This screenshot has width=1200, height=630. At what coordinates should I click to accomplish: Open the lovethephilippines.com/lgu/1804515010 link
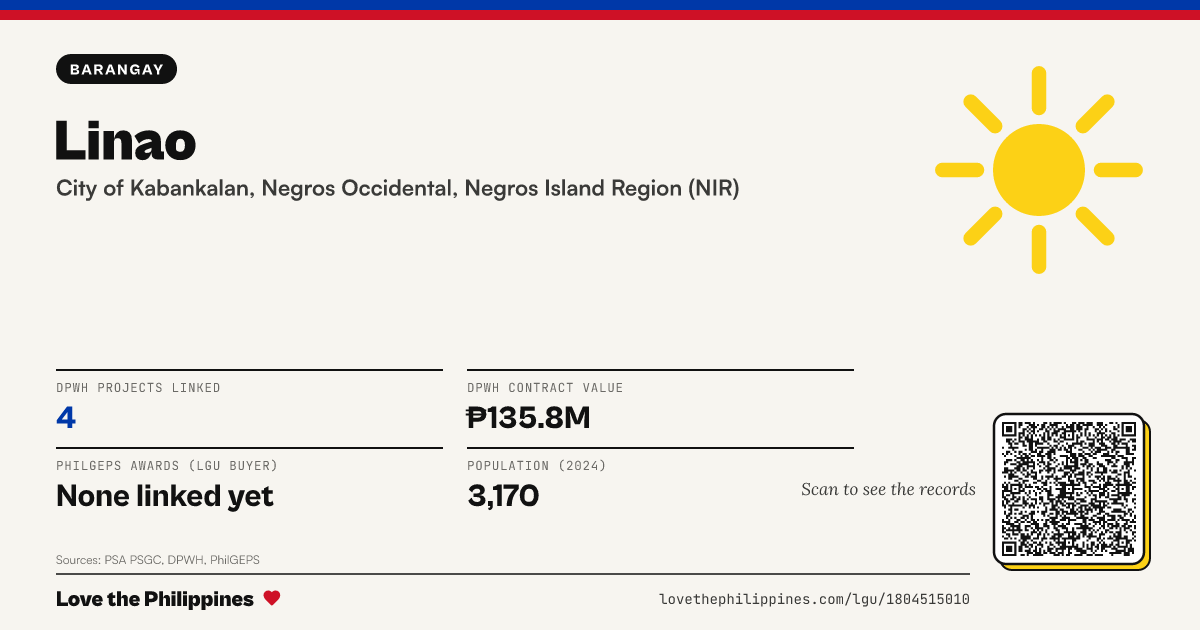(814, 599)
